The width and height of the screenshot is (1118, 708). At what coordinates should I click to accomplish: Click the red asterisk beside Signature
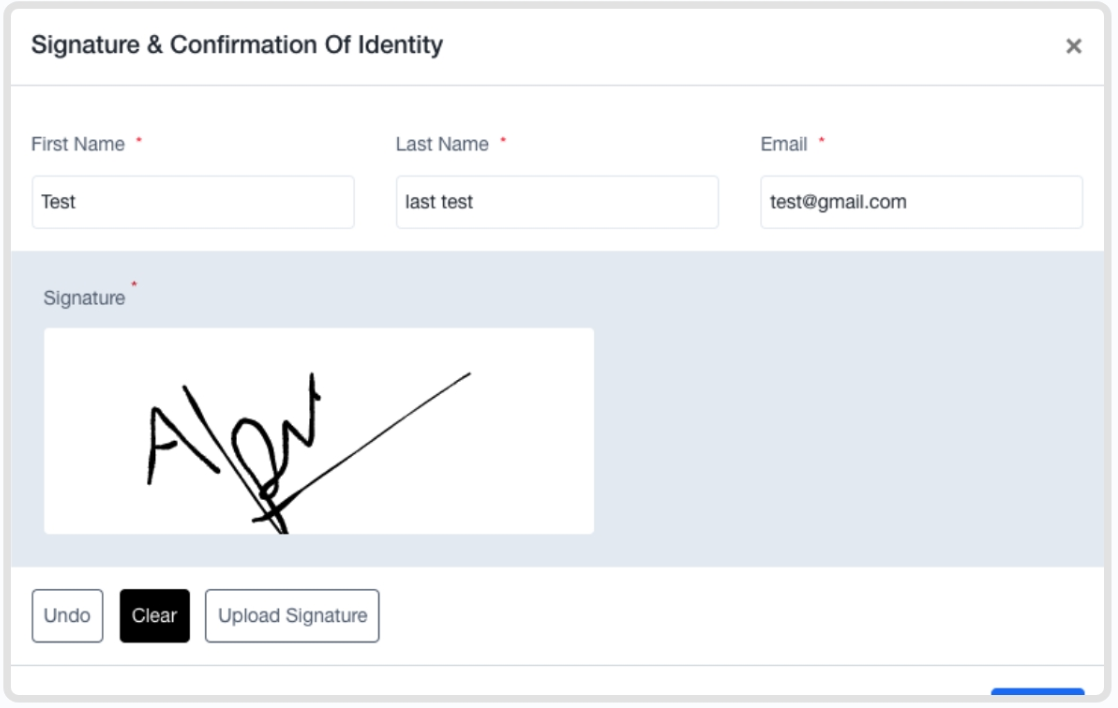[x=134, y=284]
